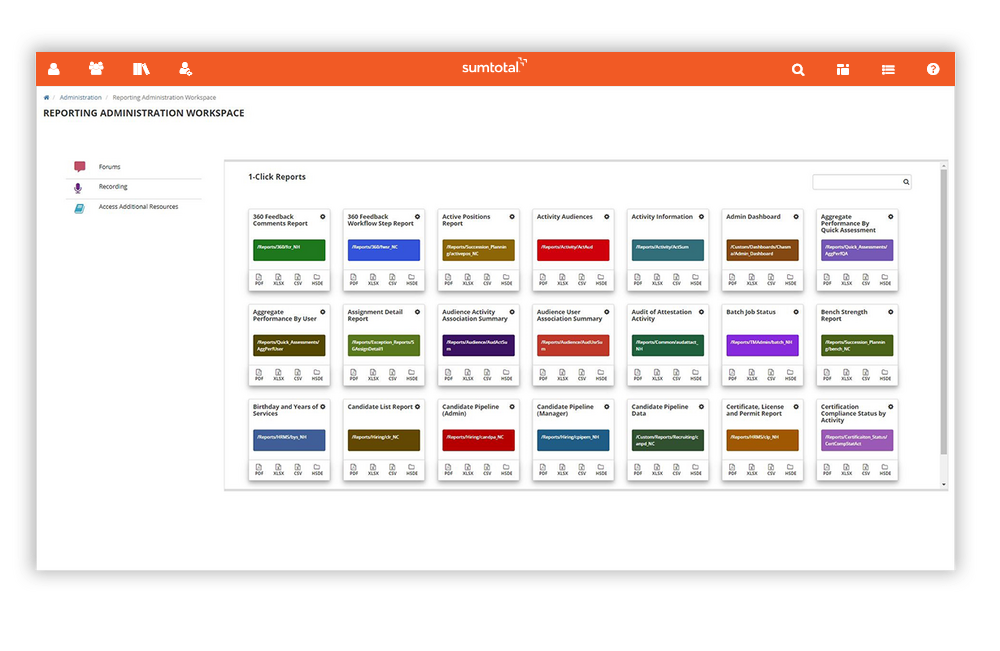Run the Candidate Pipeline (Manager) report tile
Image resolution: width=1000 pixels, height=651 pixels.
coord(573,440)
